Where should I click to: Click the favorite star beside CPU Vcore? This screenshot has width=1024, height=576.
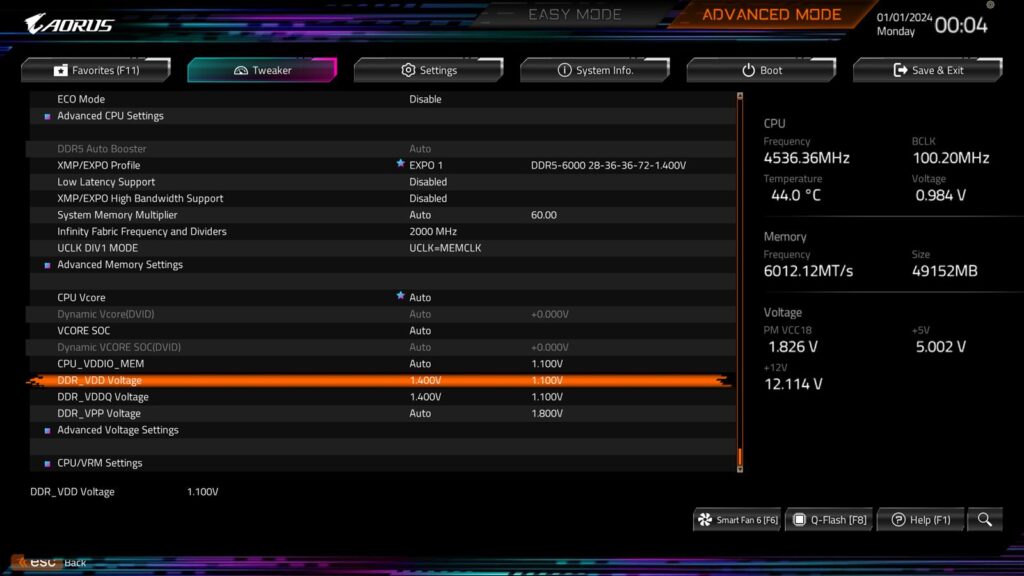pyautogui.click(x=400, y=295)
